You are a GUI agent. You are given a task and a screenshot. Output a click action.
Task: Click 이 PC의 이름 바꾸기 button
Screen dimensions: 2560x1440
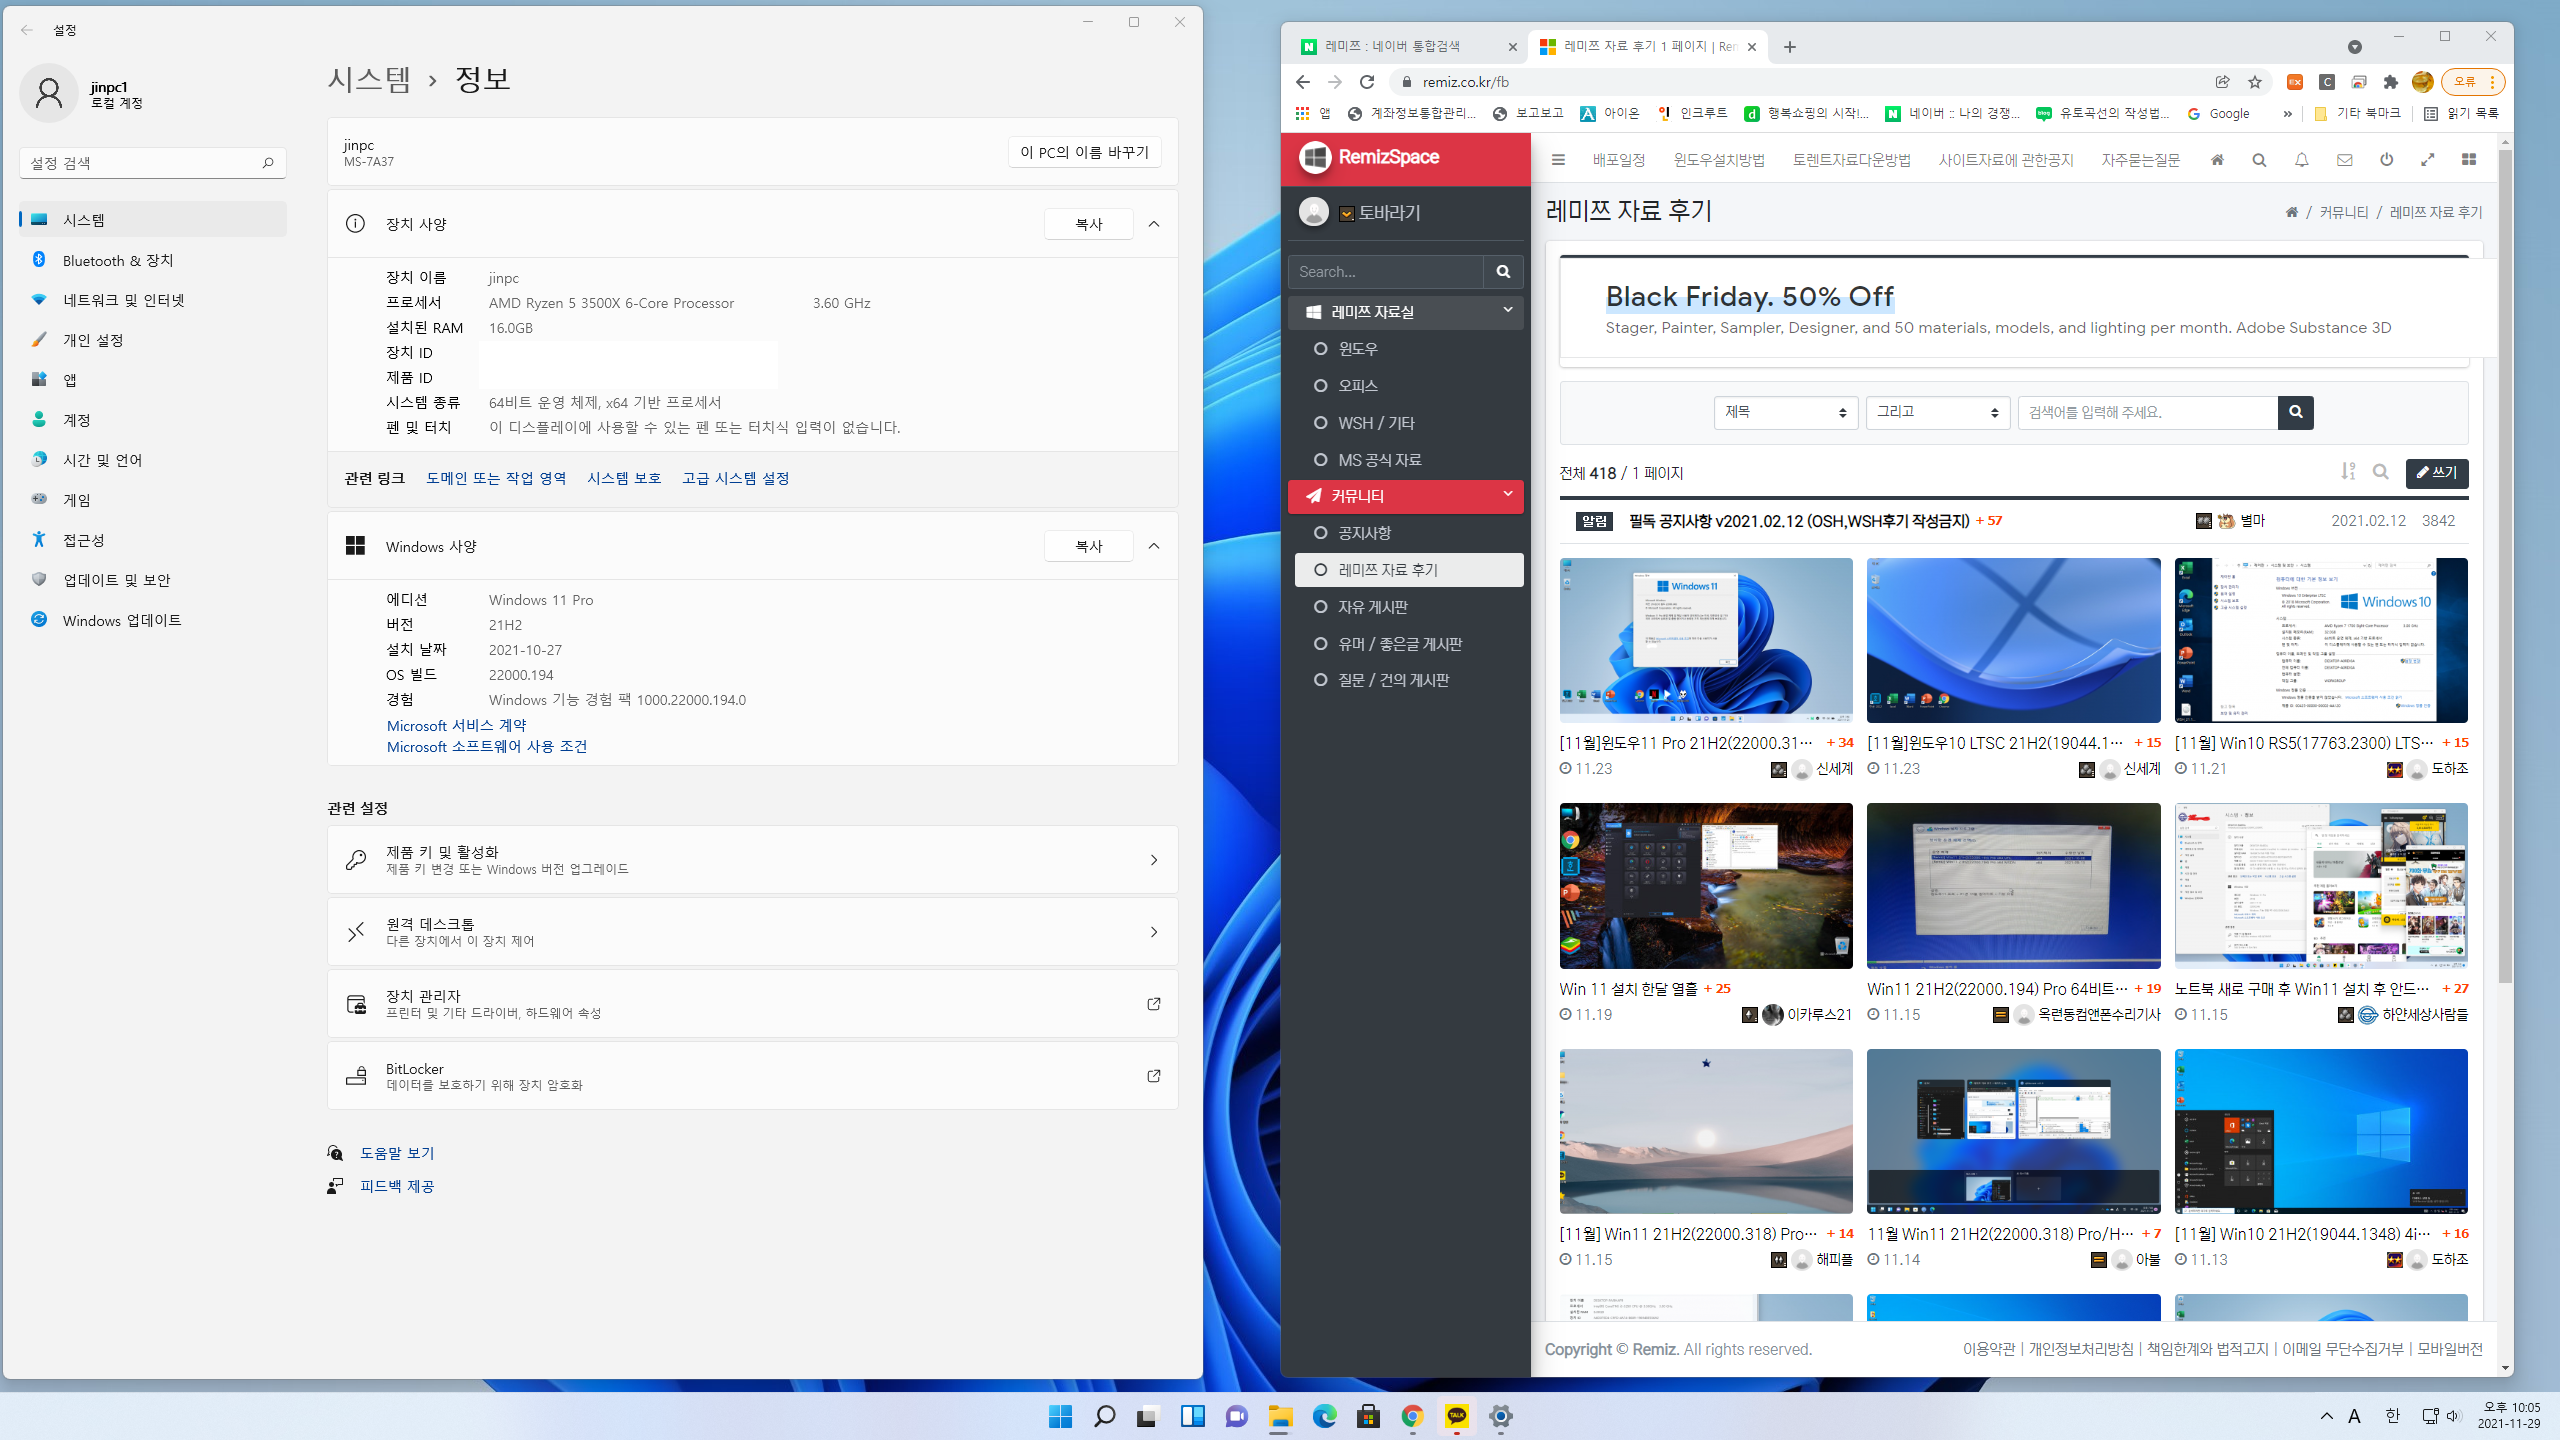pos(1084,152)
